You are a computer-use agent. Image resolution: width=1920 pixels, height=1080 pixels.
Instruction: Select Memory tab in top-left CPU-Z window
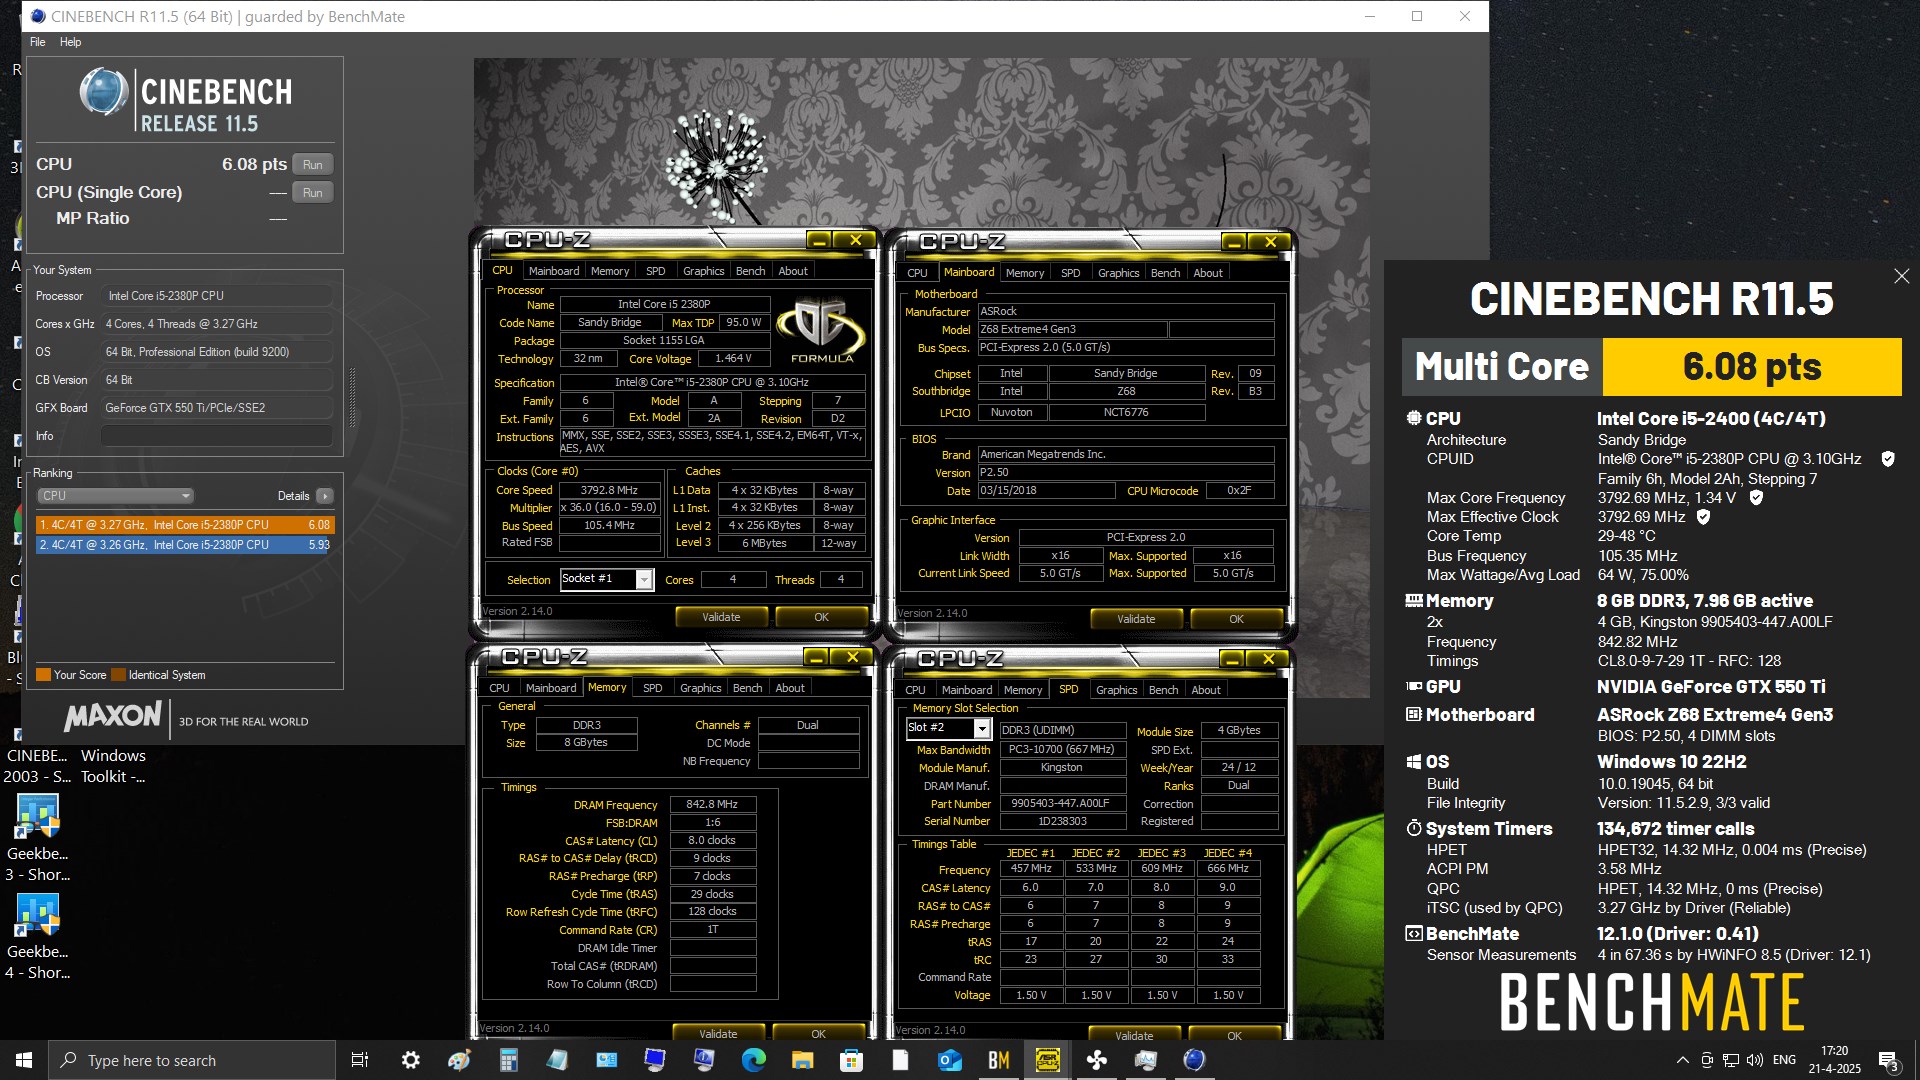click(x=610, y=271)
